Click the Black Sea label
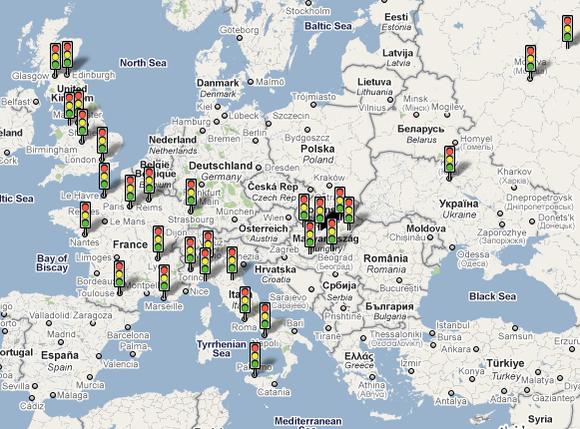 coord(492,296)
